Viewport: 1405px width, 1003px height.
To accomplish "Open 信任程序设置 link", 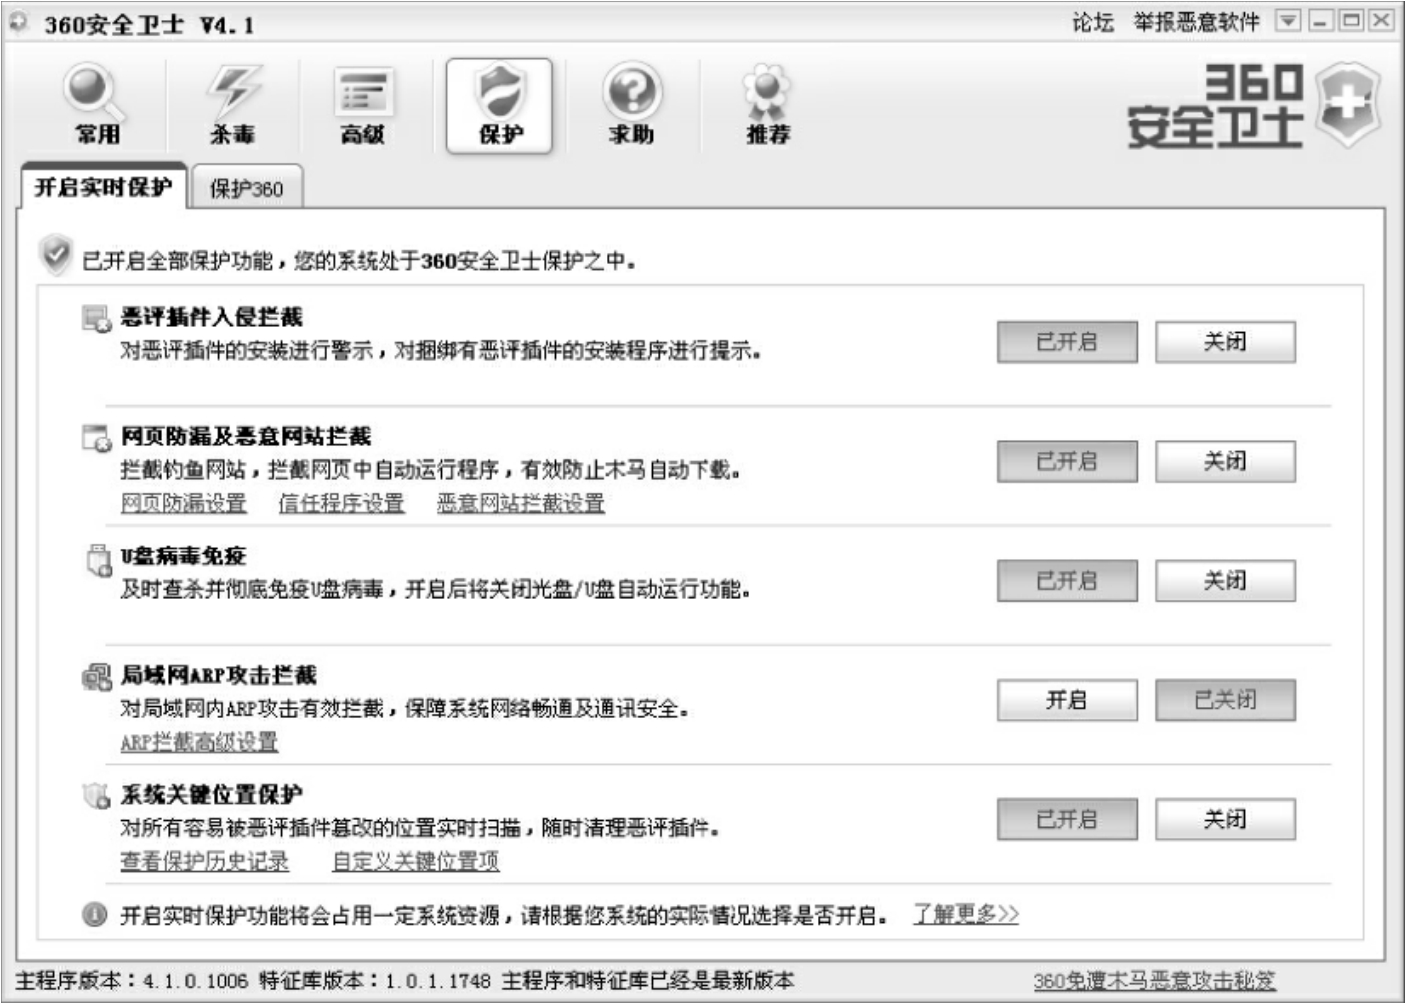I will click(x=341, y=503).
